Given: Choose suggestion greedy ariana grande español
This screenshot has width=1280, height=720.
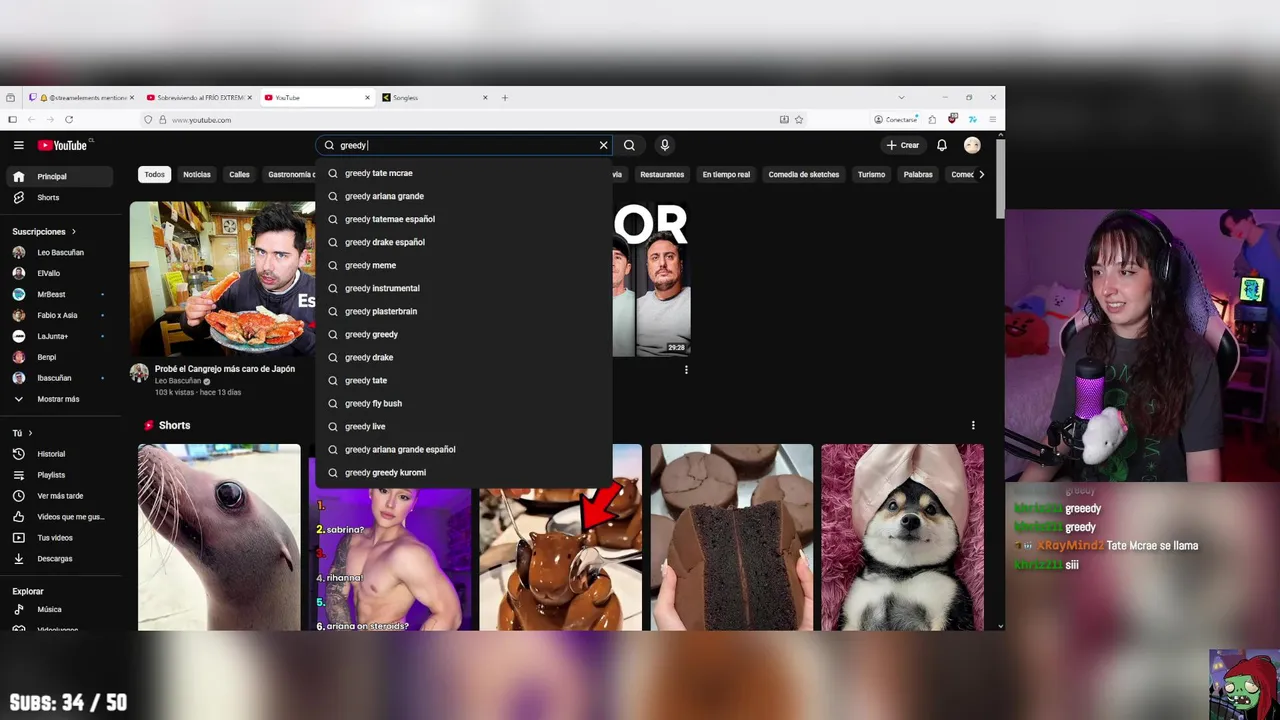Looking at the screenshot, I should pos(463,449).
